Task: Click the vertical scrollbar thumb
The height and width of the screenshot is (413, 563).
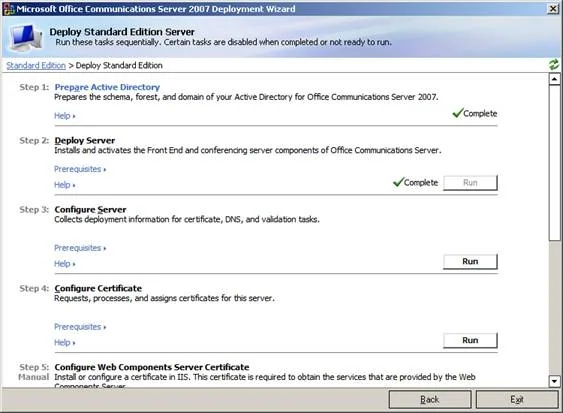Action: (554, 163)
